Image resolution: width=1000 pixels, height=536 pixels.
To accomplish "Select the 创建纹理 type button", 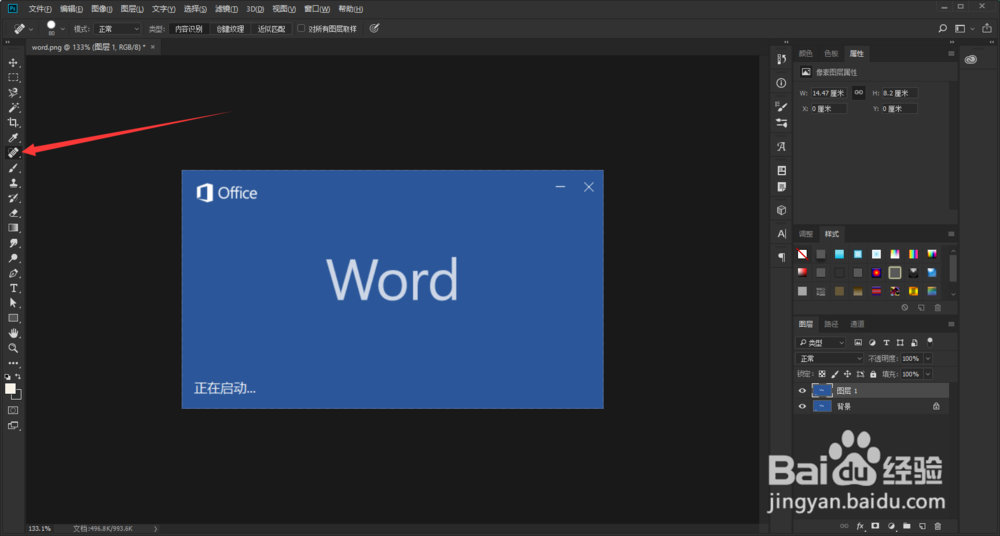I will click(x=230, y=29).
